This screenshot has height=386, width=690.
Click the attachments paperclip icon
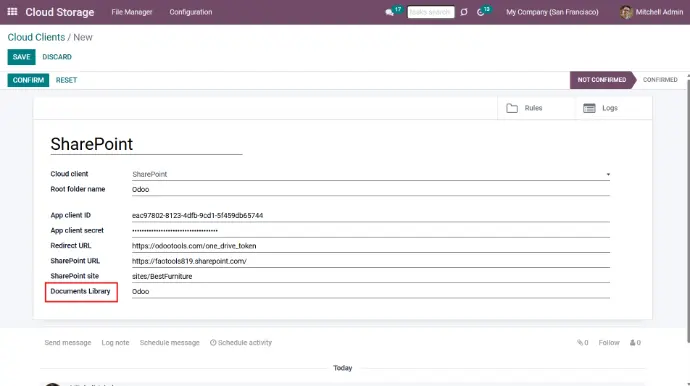[580, 342]
